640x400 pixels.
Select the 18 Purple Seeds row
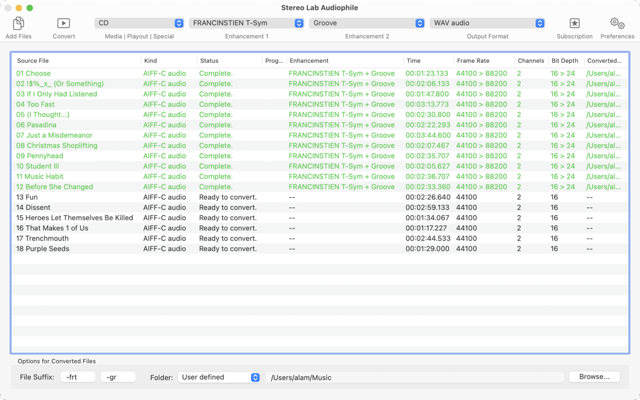click(x=200, y=248)
